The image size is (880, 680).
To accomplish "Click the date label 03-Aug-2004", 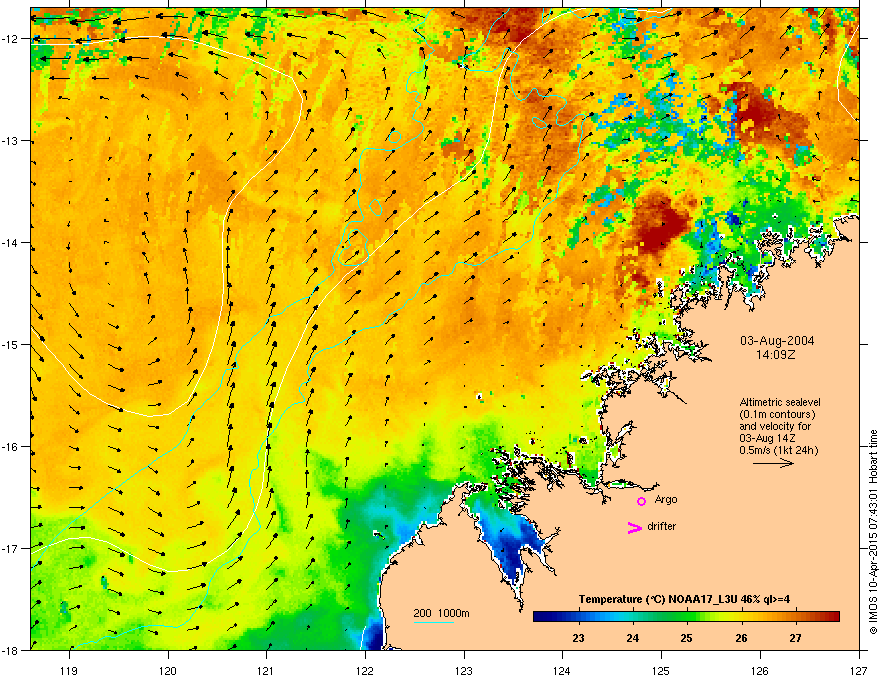I will 777,341.
